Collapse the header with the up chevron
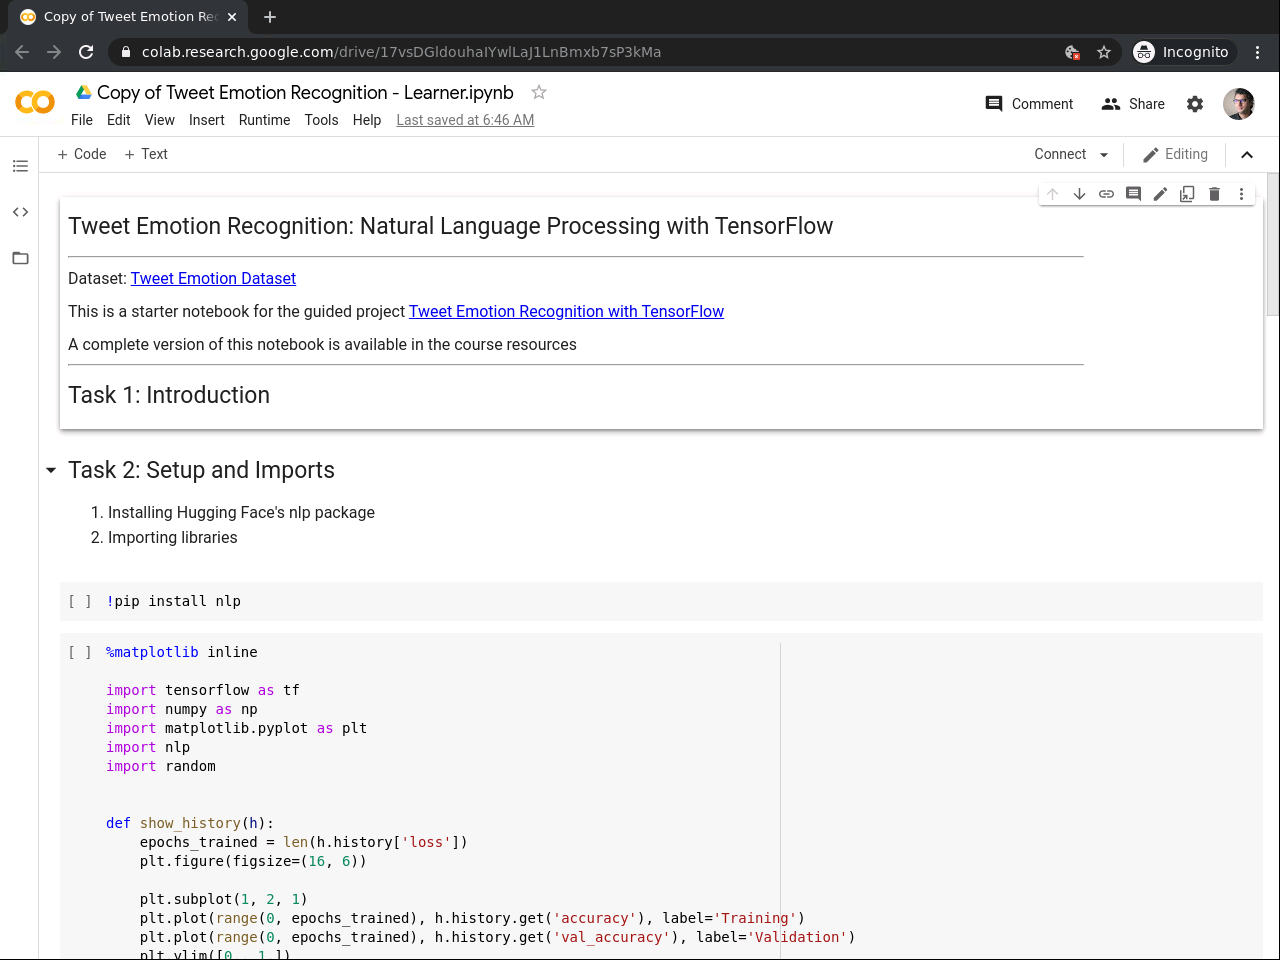 [x=1247, y=154]
